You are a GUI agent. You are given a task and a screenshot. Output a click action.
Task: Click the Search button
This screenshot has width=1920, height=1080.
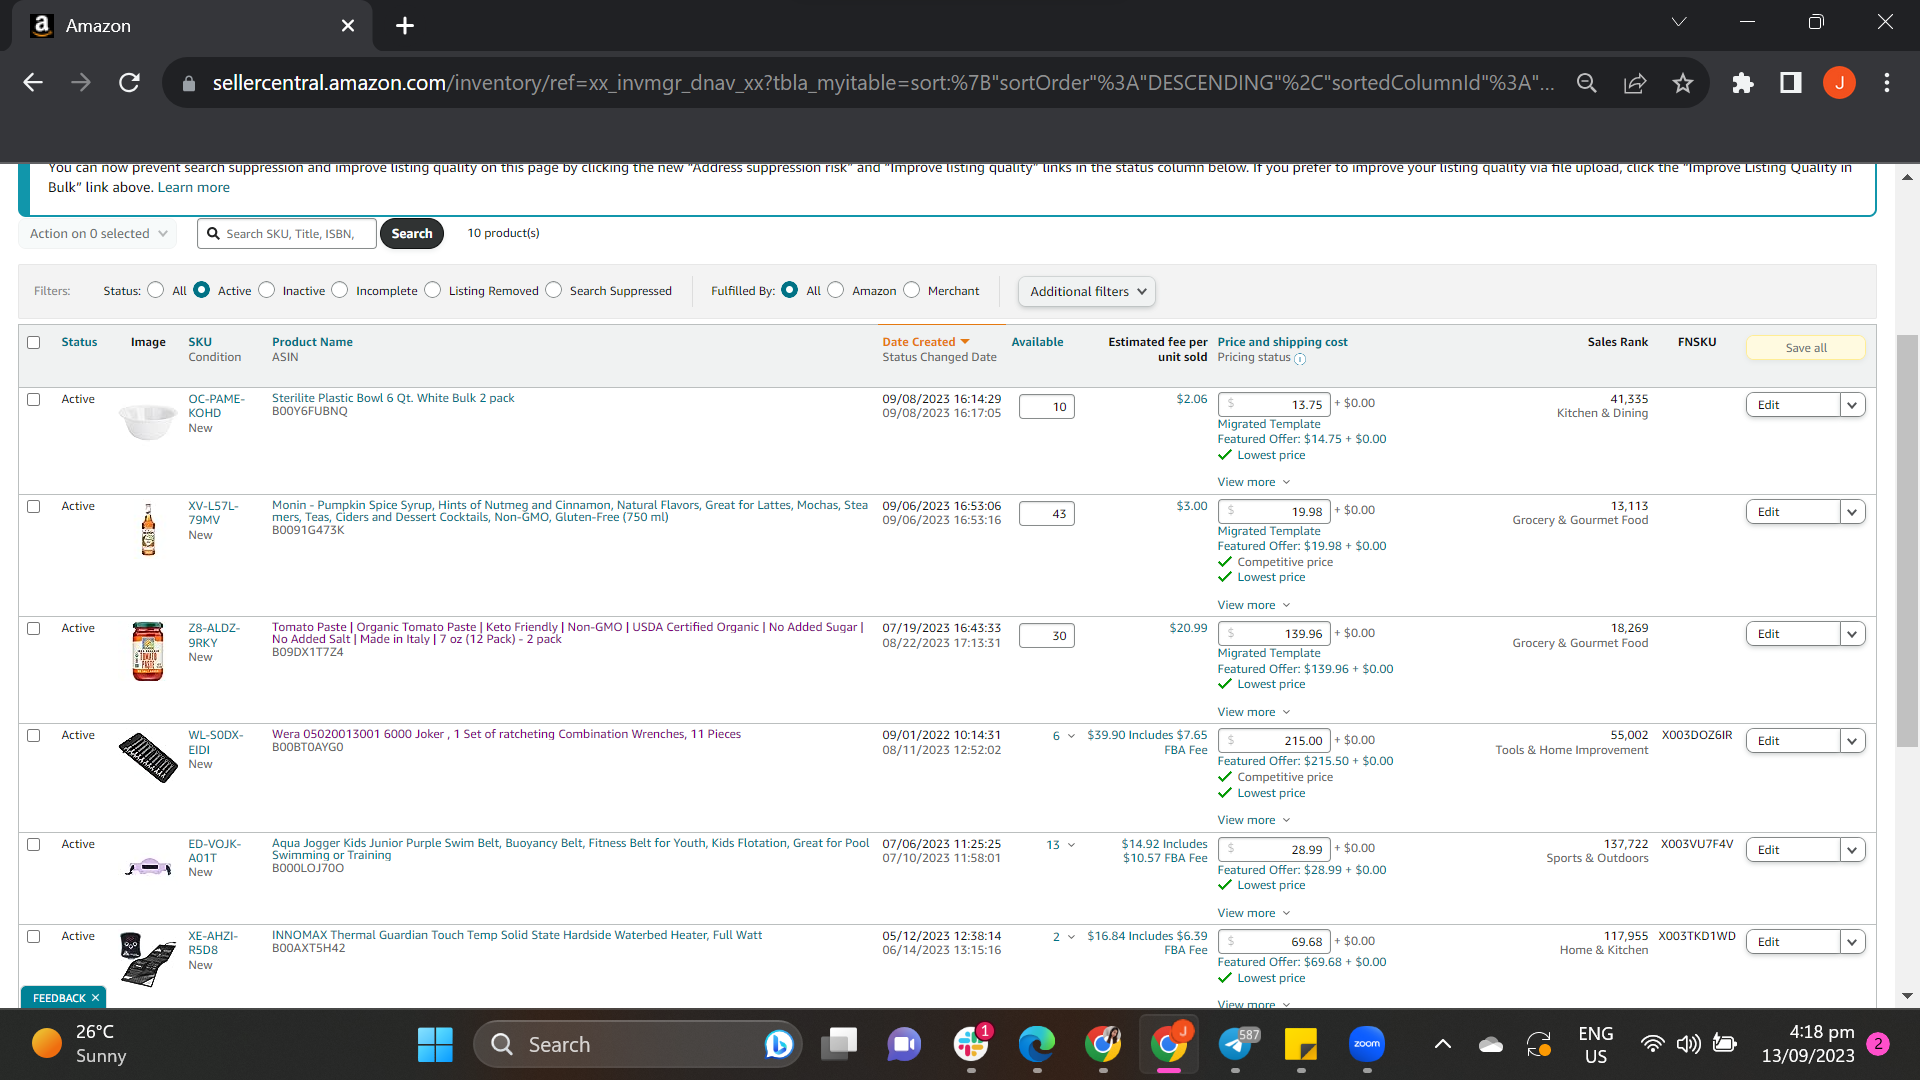tap(412, 234)
